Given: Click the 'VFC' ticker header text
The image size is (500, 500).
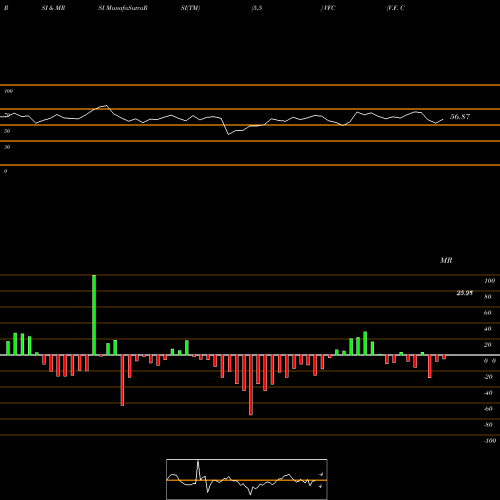Looking at the screenshot, I should (329, 8).
